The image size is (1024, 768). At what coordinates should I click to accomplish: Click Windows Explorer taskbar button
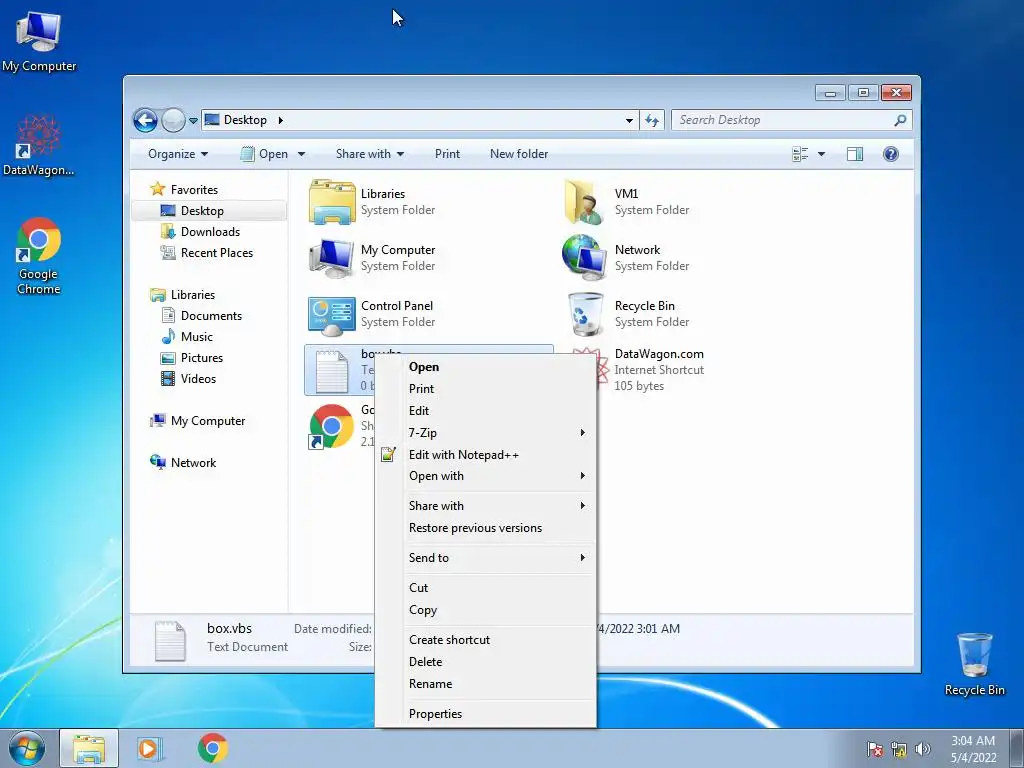89,748
